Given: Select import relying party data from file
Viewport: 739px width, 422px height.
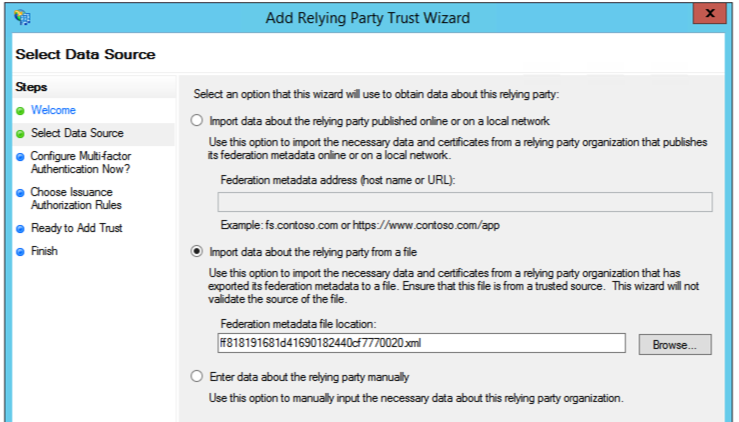Looking at the screenshot, I should tap(196, 252).
